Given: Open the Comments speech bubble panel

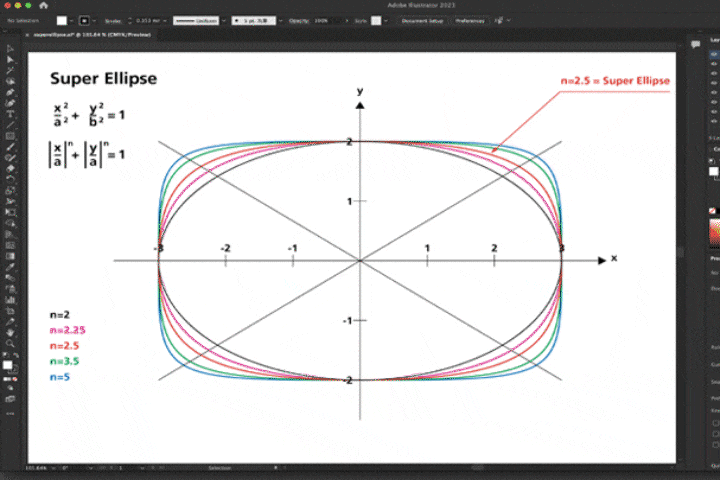Looking at the screenshot, I should point(696,44).
